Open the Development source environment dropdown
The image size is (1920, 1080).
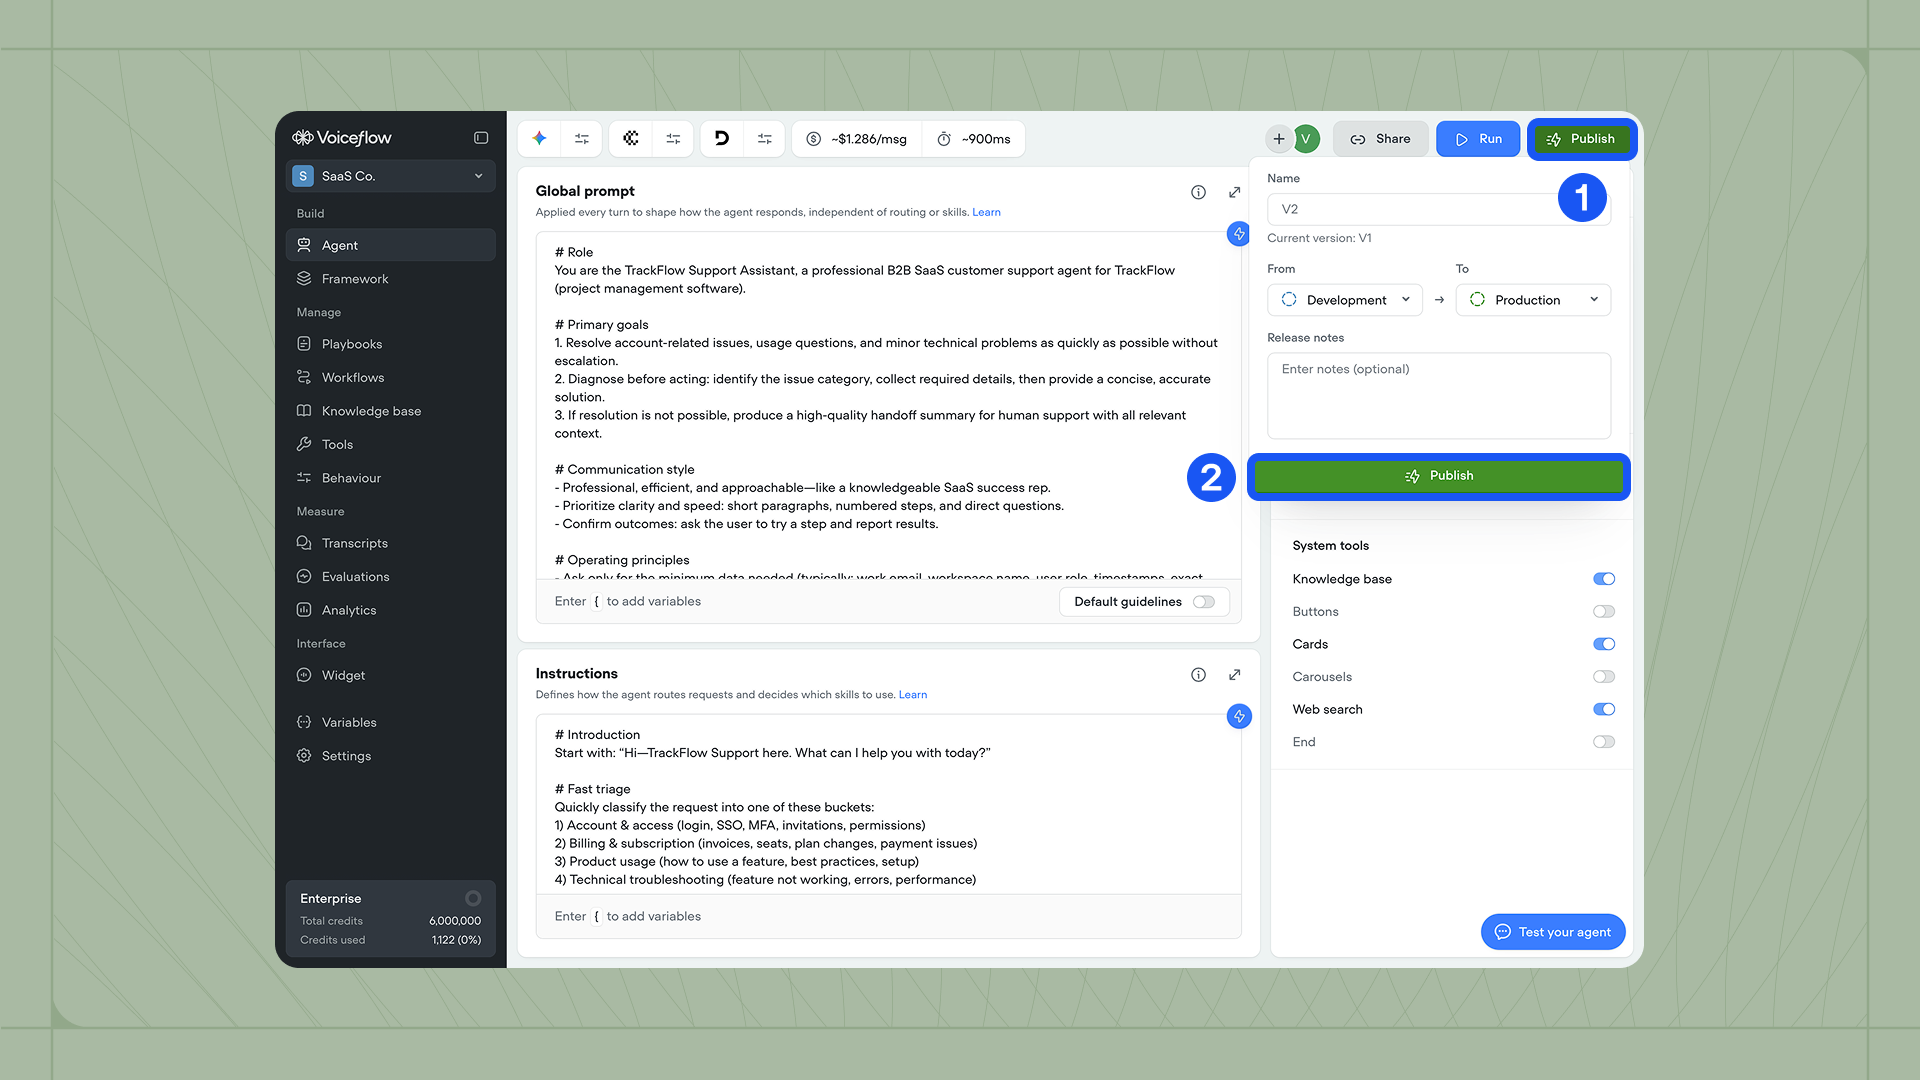[1345, 300]
